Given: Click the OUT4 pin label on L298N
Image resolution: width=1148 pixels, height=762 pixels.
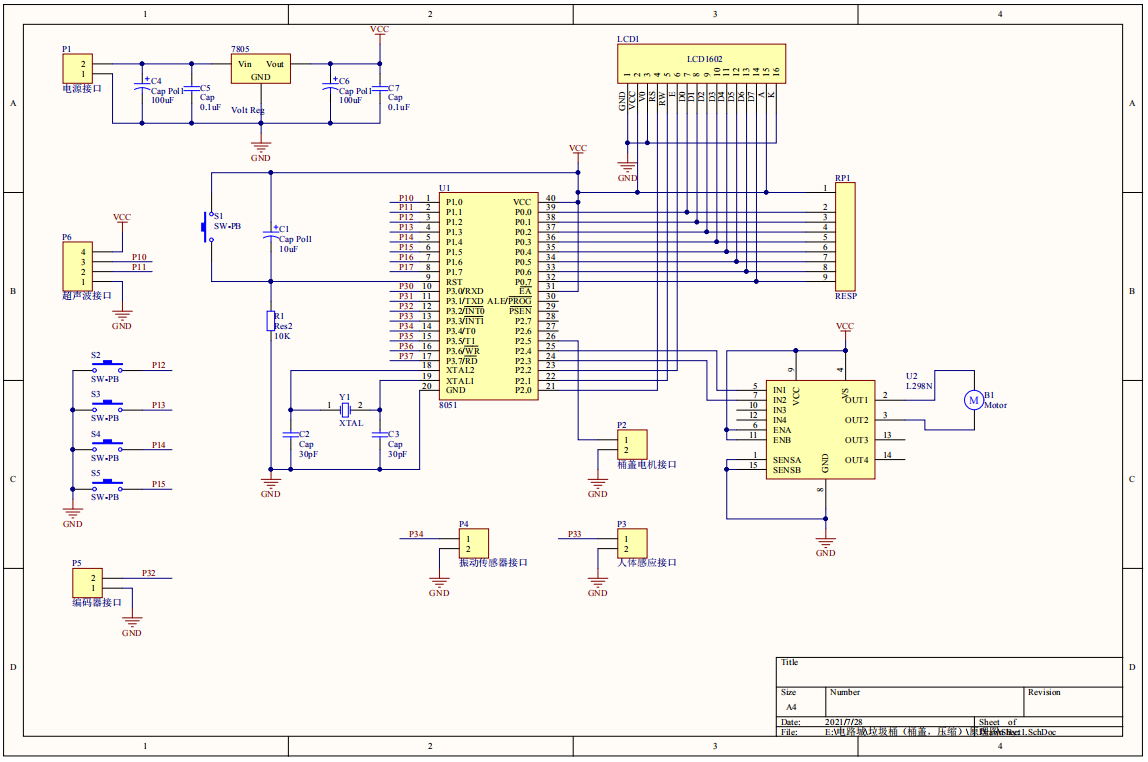Looking at the screenshot, I should coord(857,460).
